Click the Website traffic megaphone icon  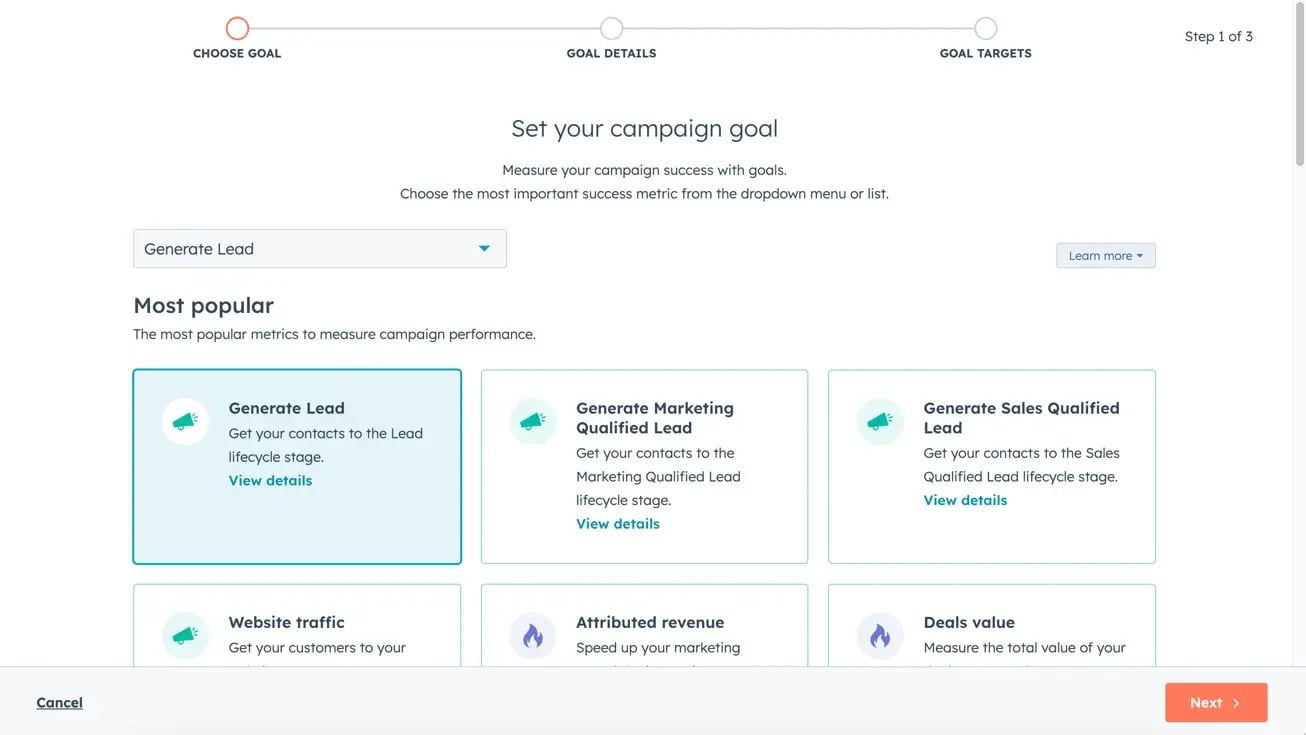(x=185, y=636)
